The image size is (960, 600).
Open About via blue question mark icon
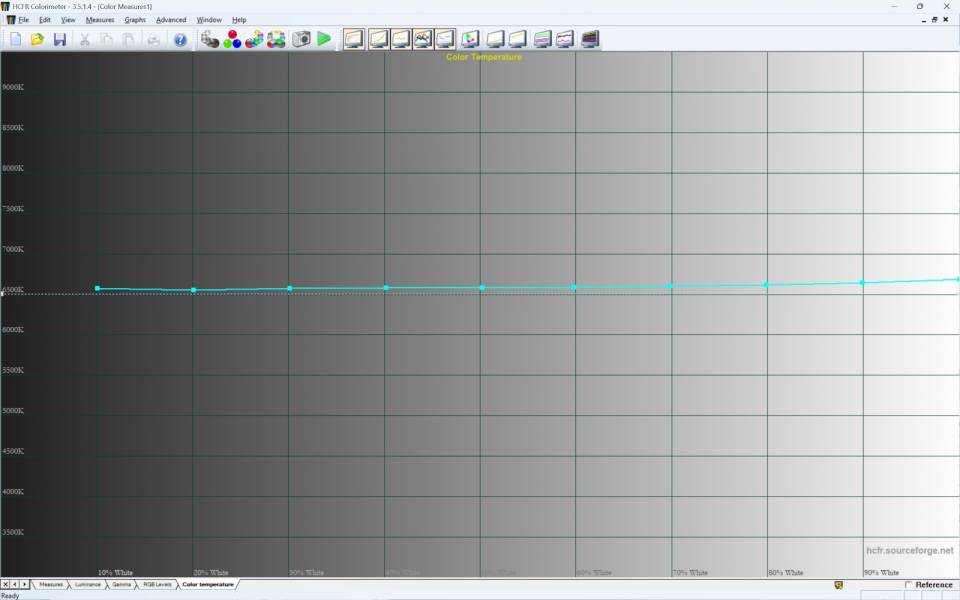click(x=180, y=40)
